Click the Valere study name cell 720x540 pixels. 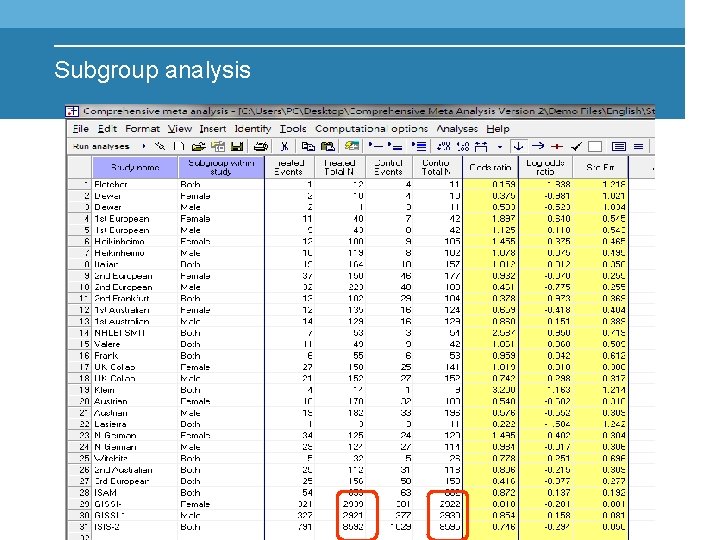click(135, 344)
